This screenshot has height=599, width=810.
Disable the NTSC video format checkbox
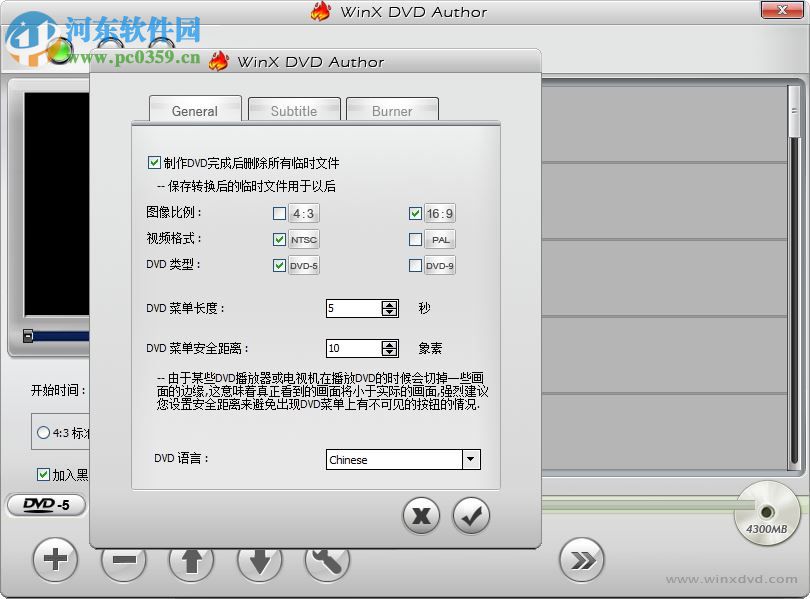[x=280, y=239]
